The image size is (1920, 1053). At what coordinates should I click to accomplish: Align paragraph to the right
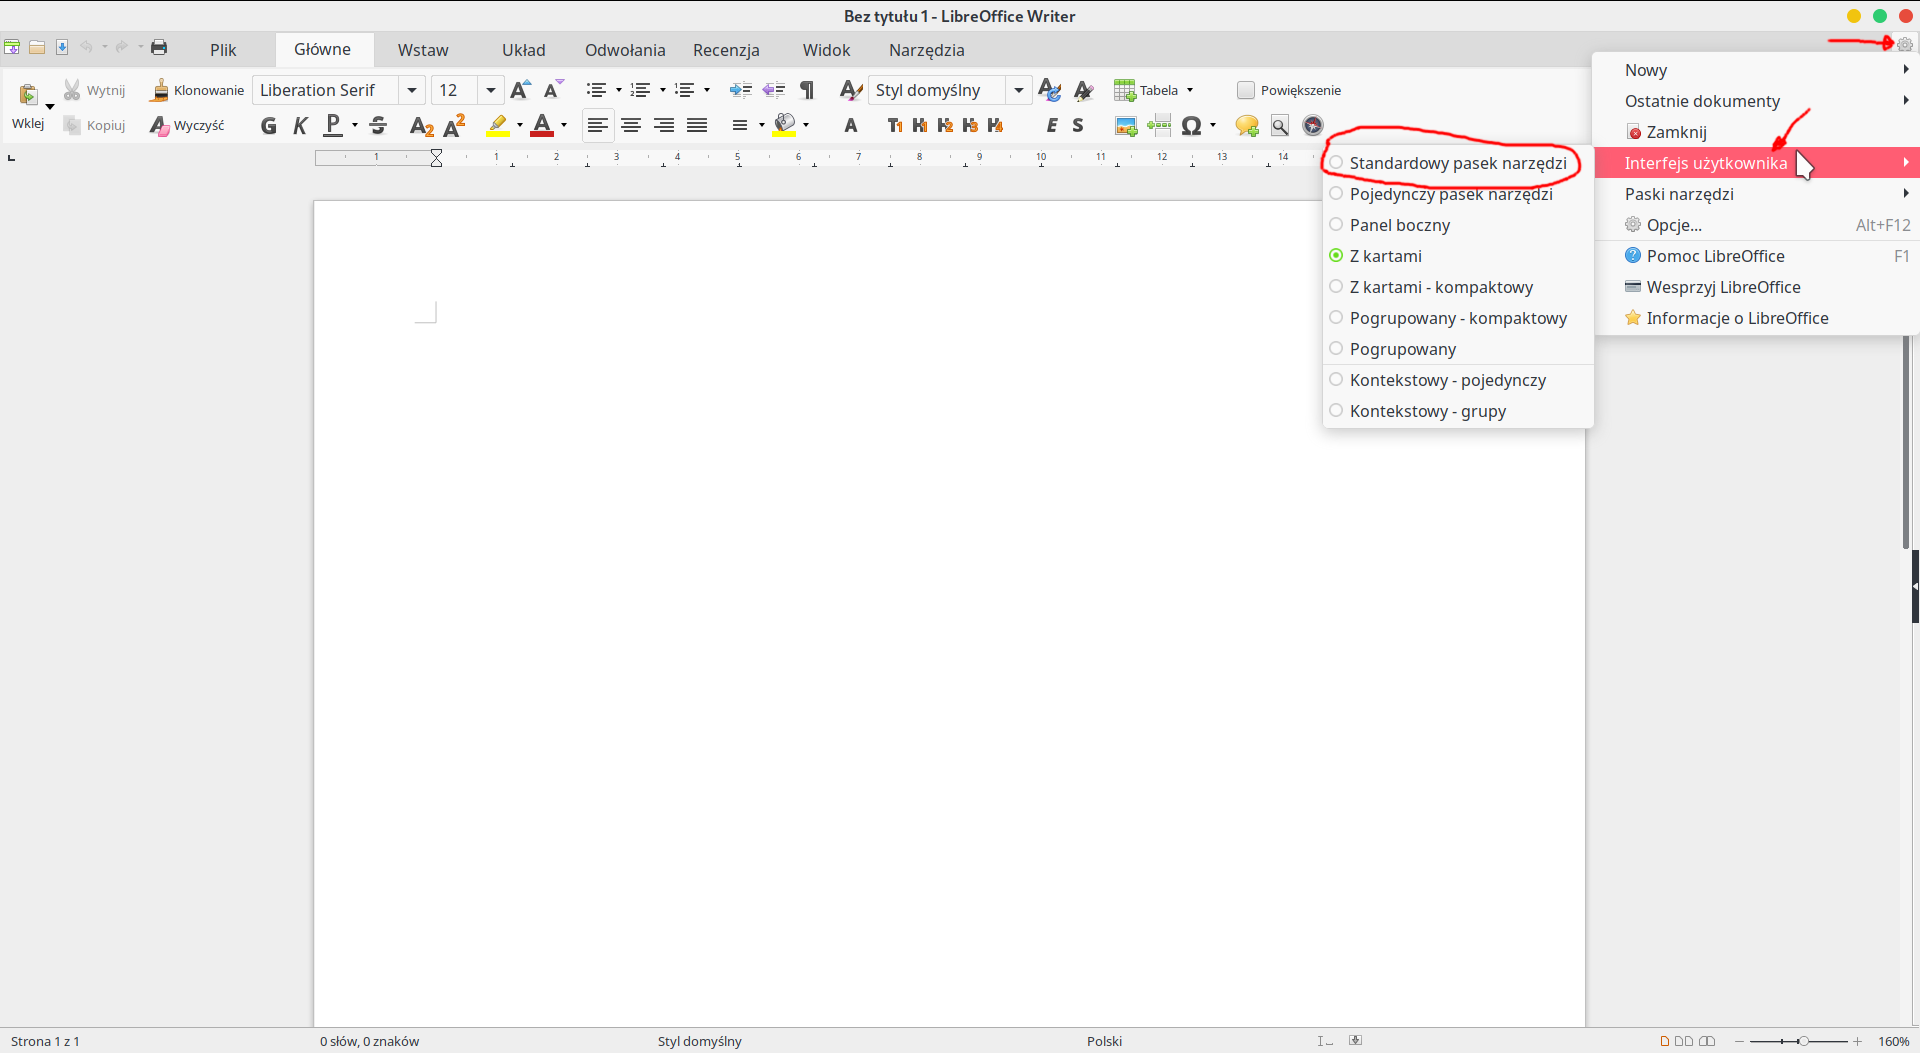click(664, 125)
